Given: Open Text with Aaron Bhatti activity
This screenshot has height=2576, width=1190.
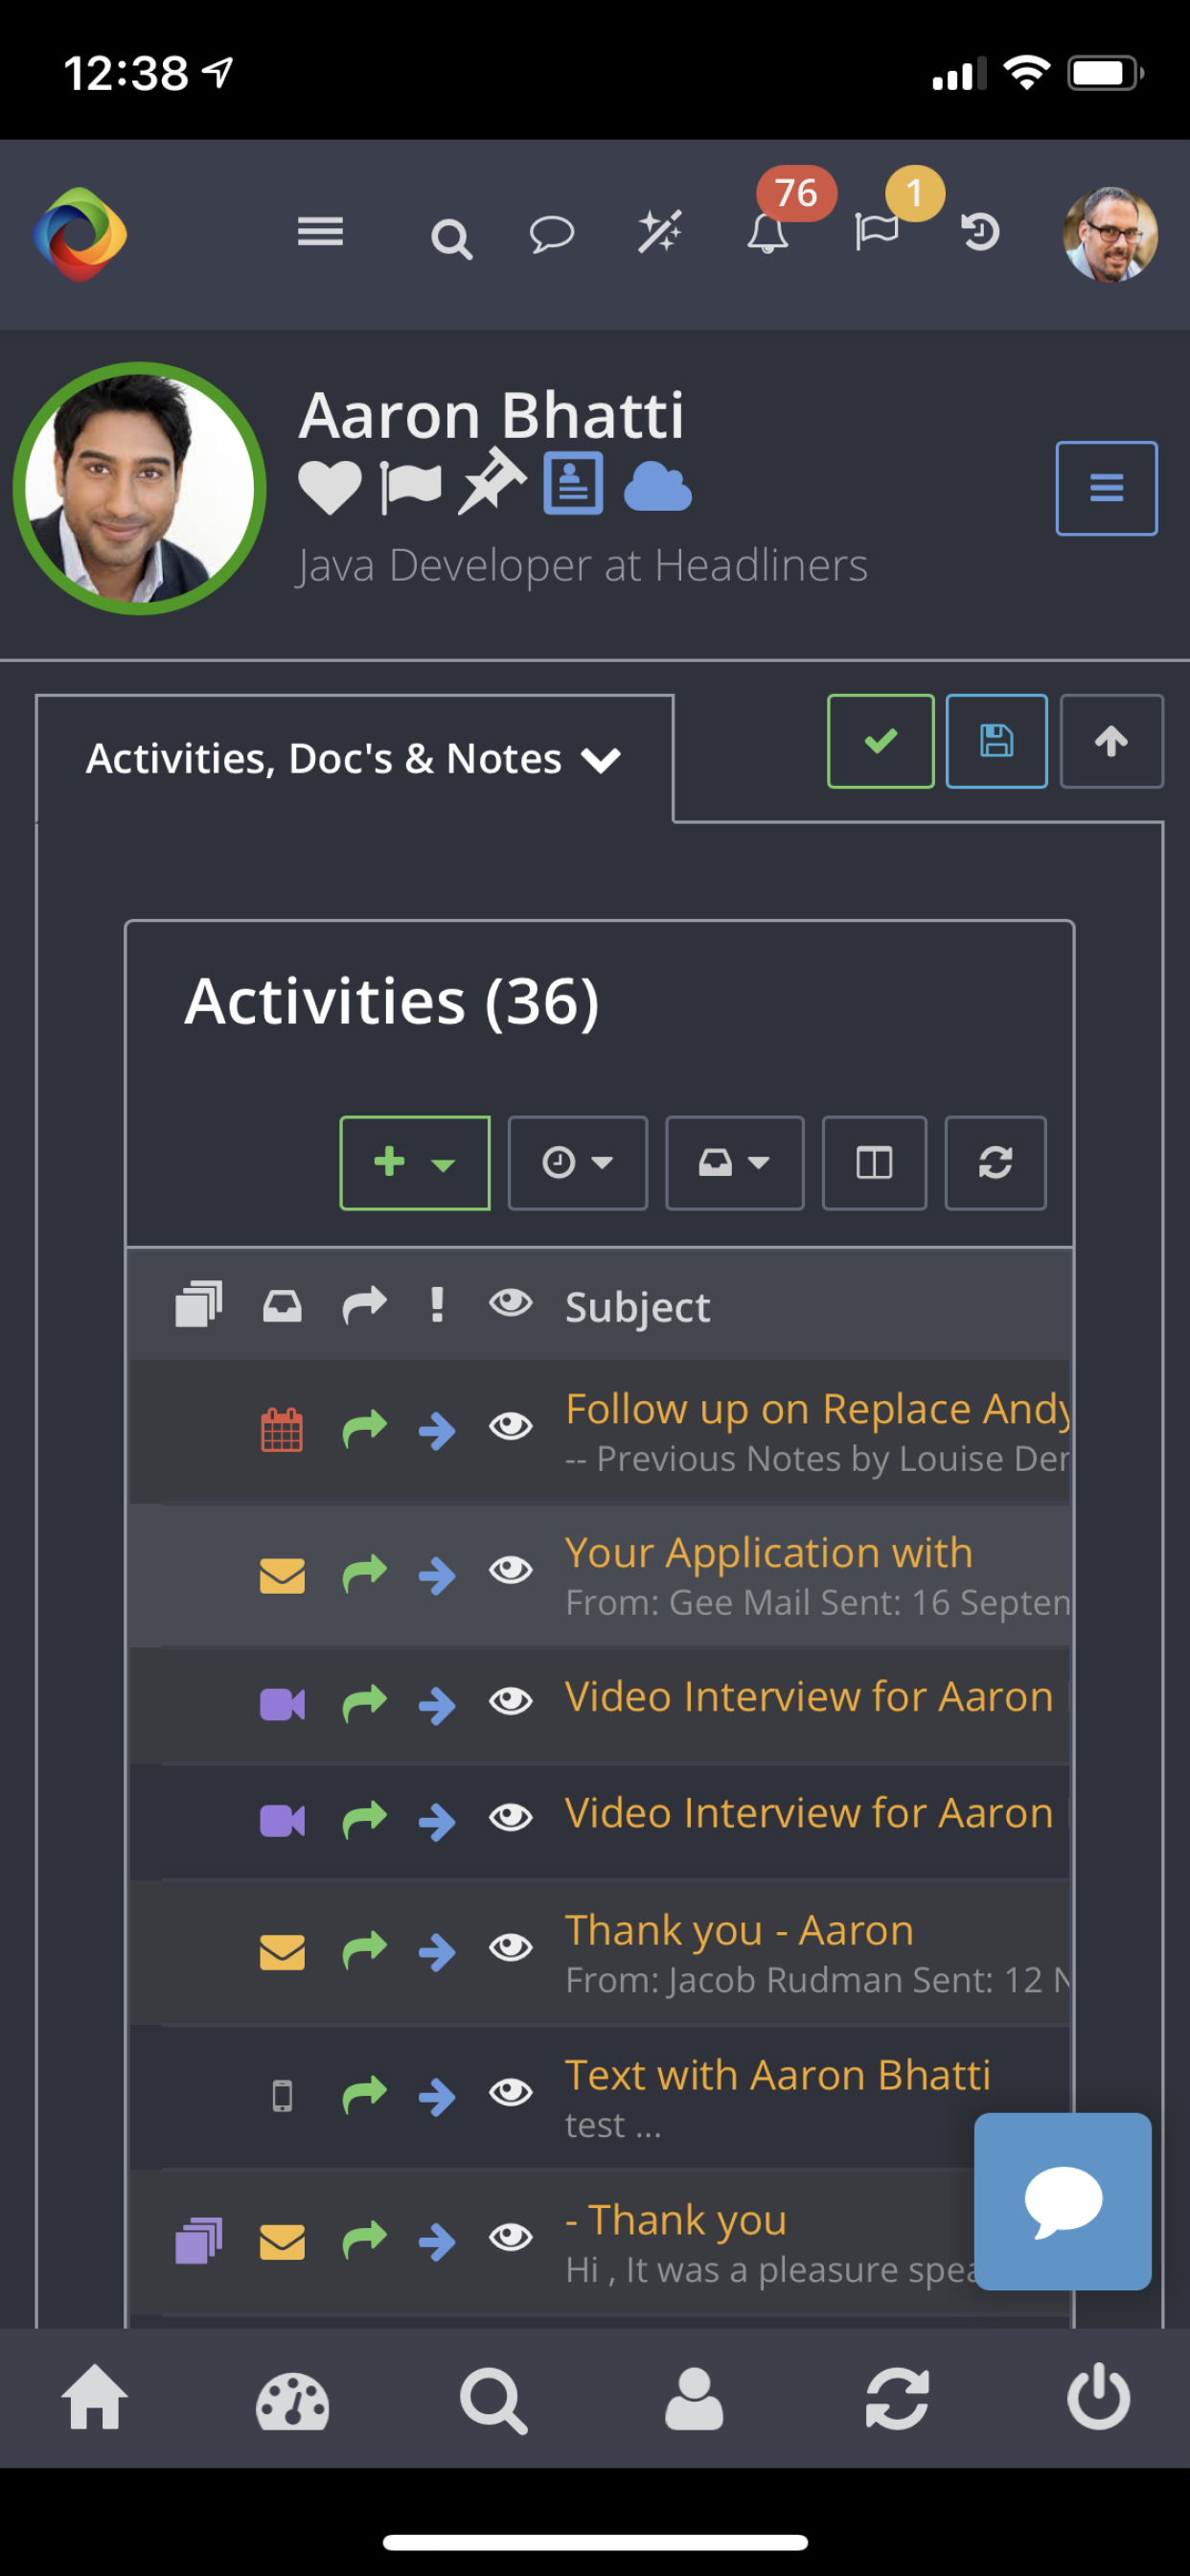Looking at the screenshot, I should [777, 2075].
